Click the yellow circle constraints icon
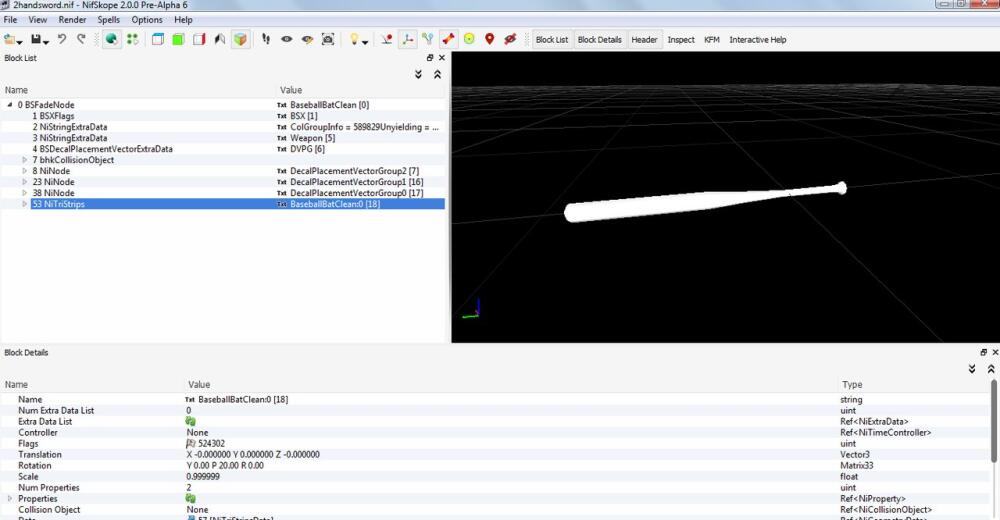Viewport: 1000px width, 520px height. click(469, 40)
